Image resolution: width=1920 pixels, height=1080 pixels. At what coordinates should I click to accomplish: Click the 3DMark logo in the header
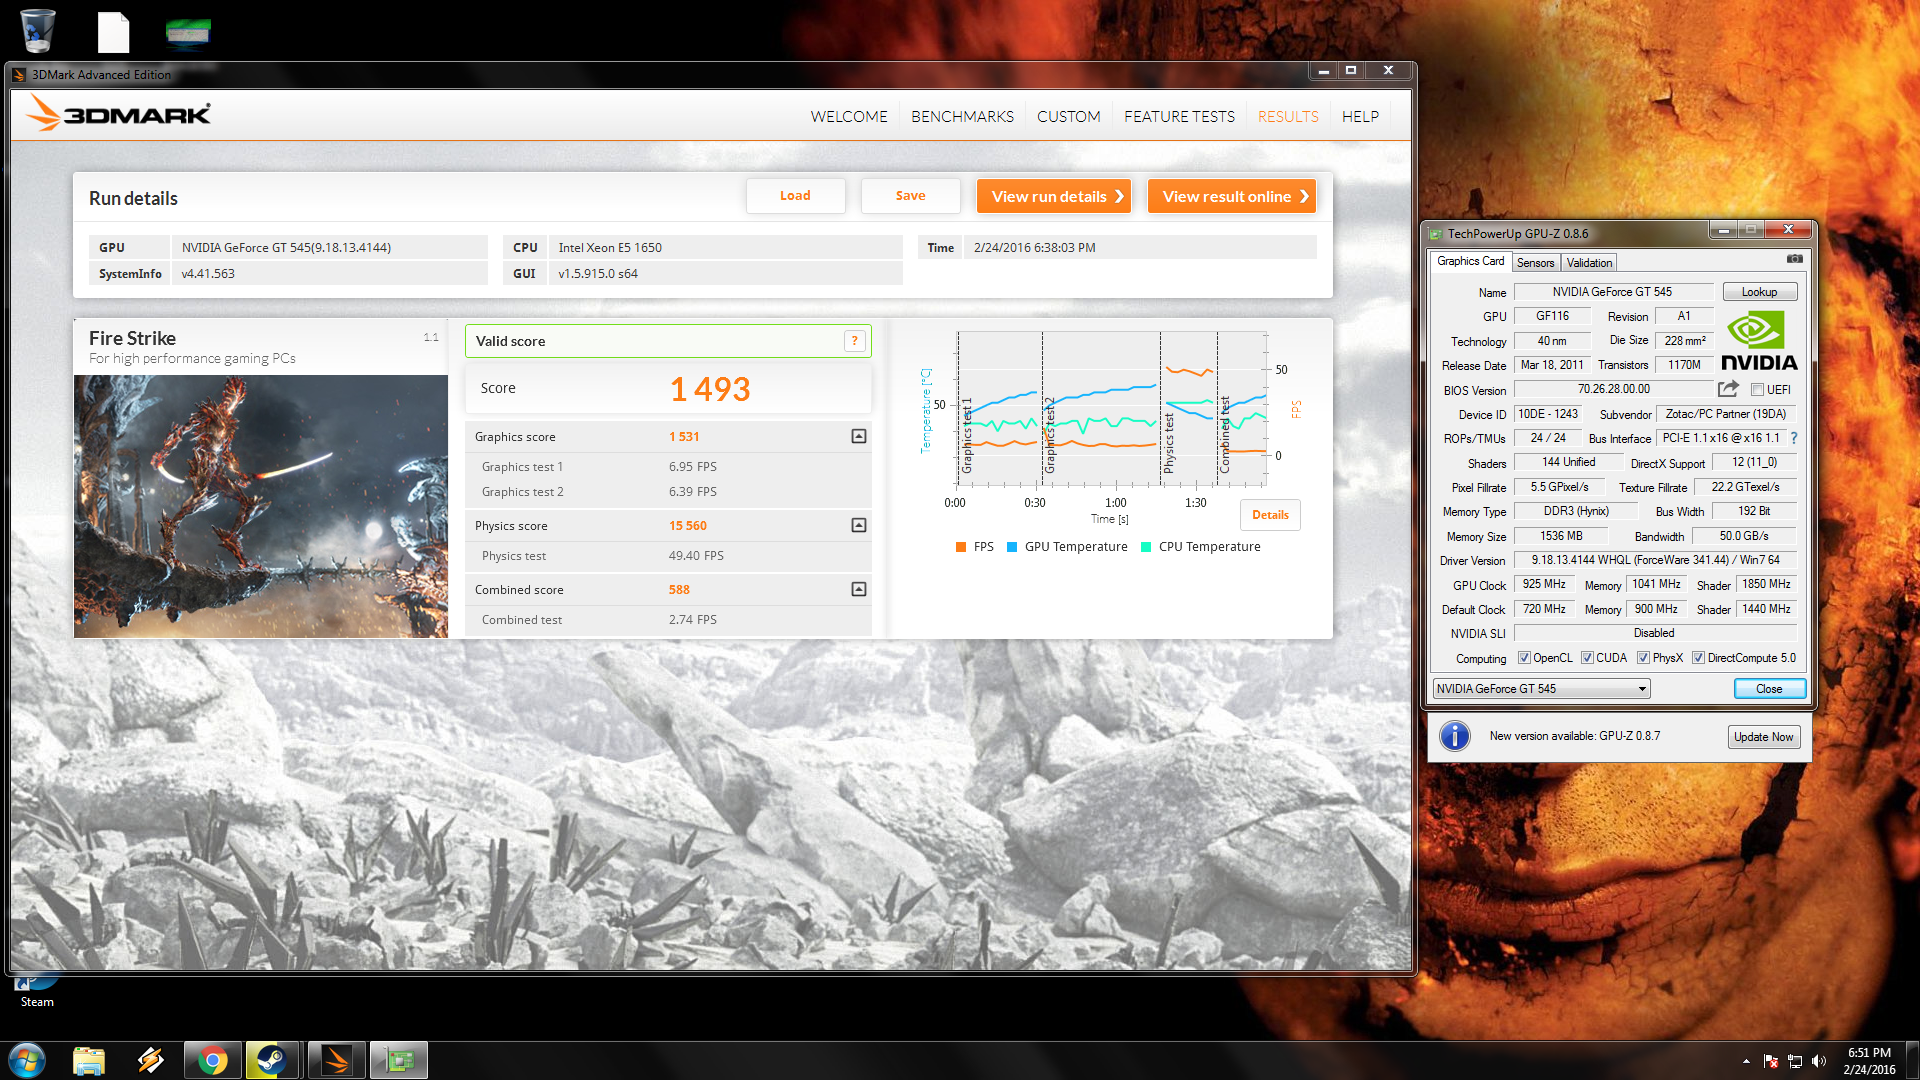point(118,114)
